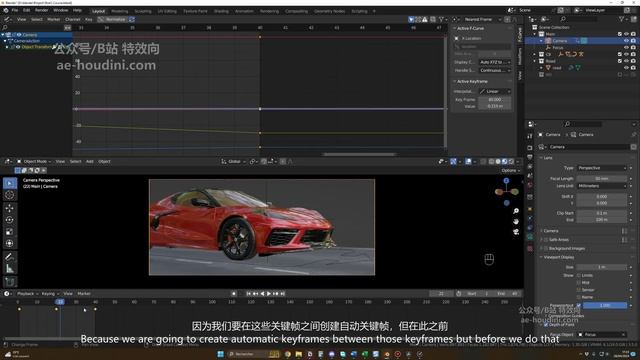Enable the Sensor show checkbox
Viewport: 640px width, 360px height.
pyautogui.click(x=579, y=290)
